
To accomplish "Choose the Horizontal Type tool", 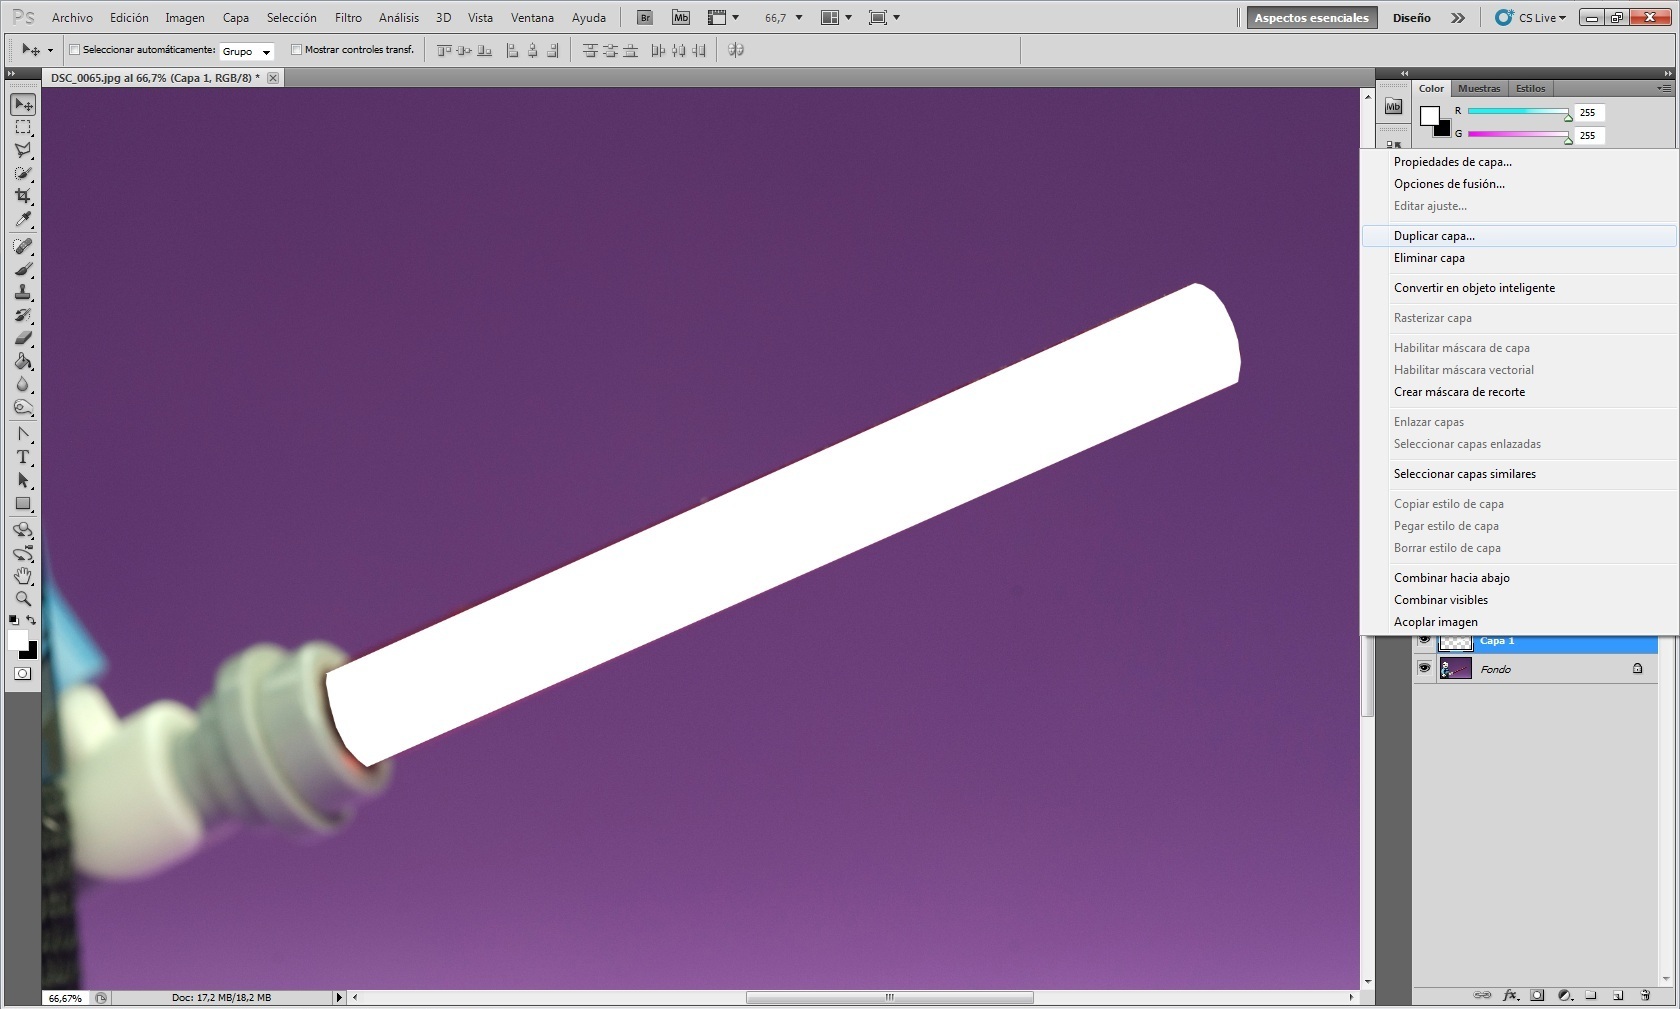I will tap(23, 457).
